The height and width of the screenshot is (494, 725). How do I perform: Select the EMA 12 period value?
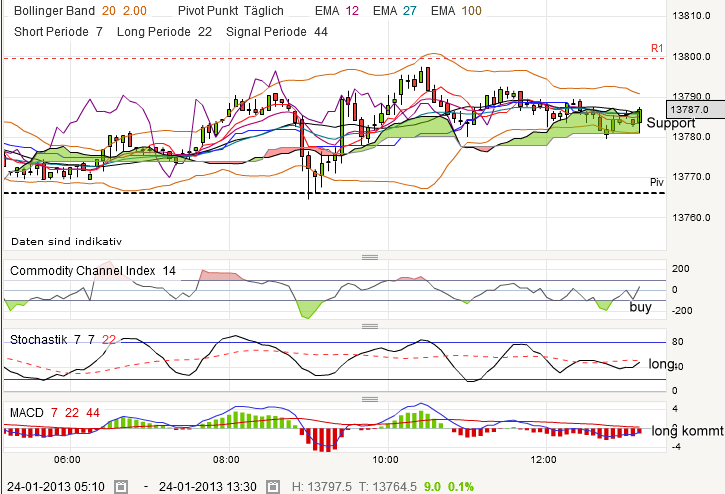[352, 11]
